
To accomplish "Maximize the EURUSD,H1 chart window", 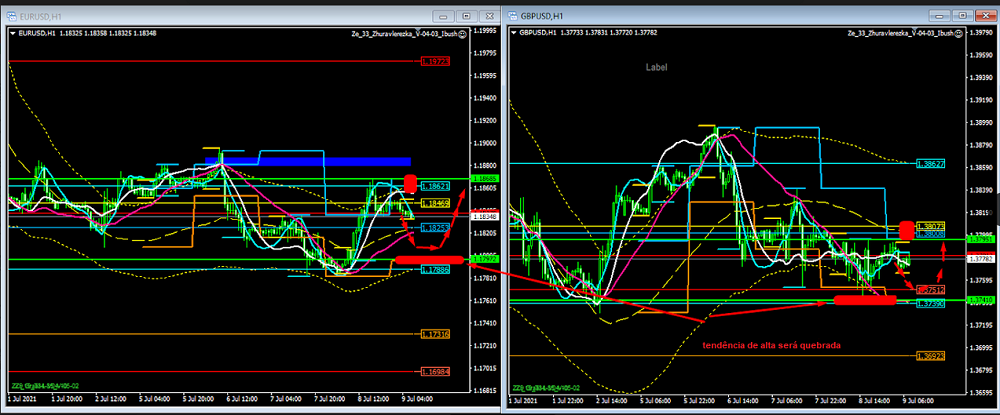I will [465, 17].
